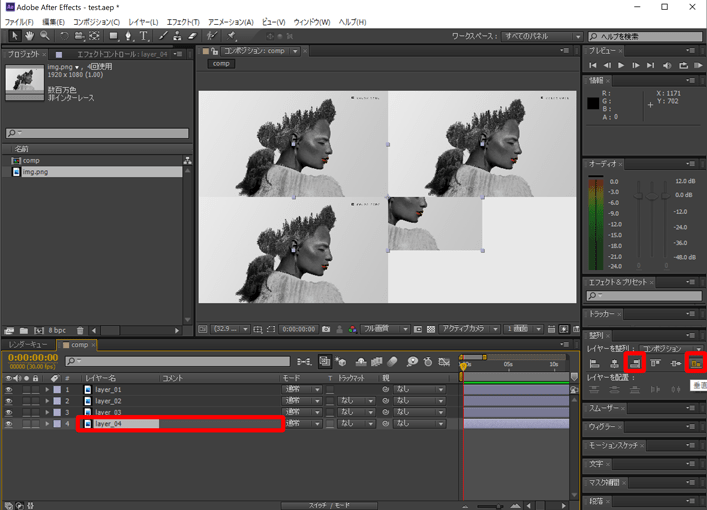Expand layer_04 properties triangle
The width and height of the screenshot is (707, 510).
click(x=47, y=424)
